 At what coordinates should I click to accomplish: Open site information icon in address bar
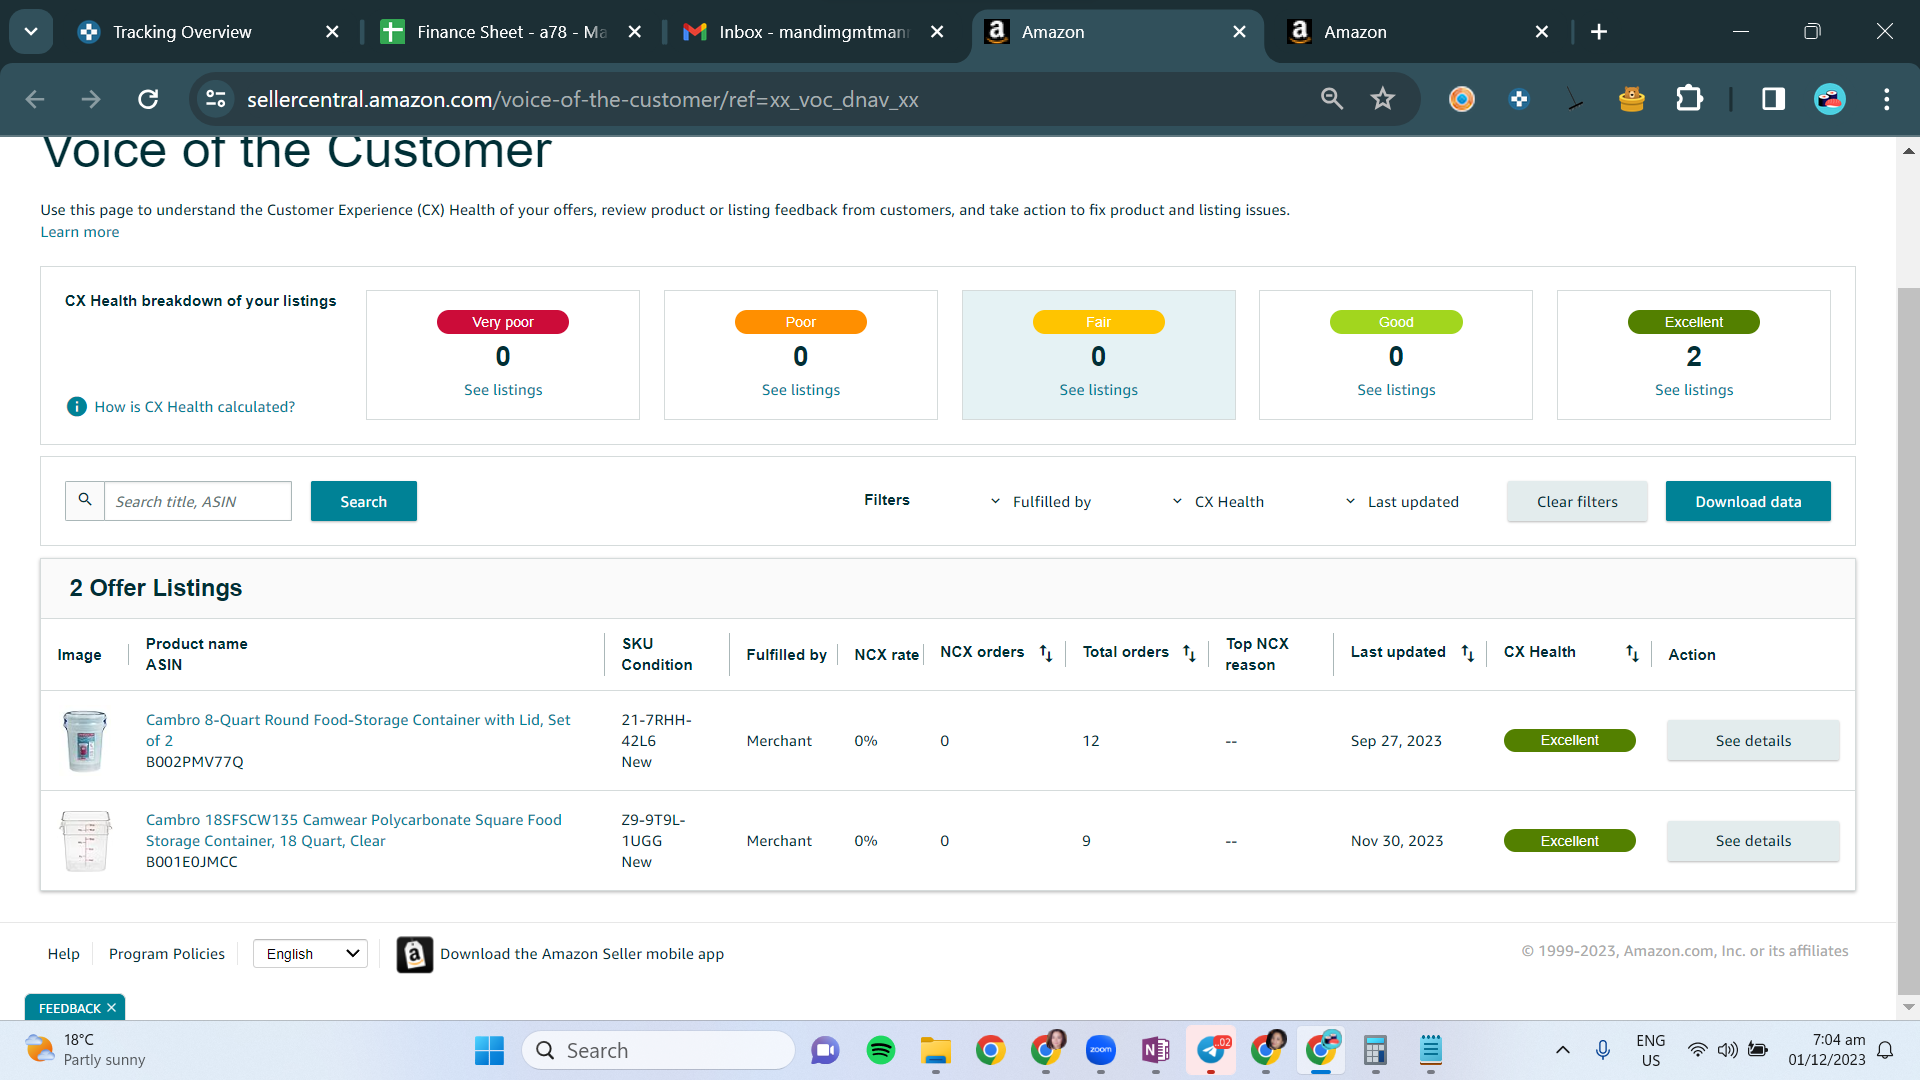click(215, 99)
